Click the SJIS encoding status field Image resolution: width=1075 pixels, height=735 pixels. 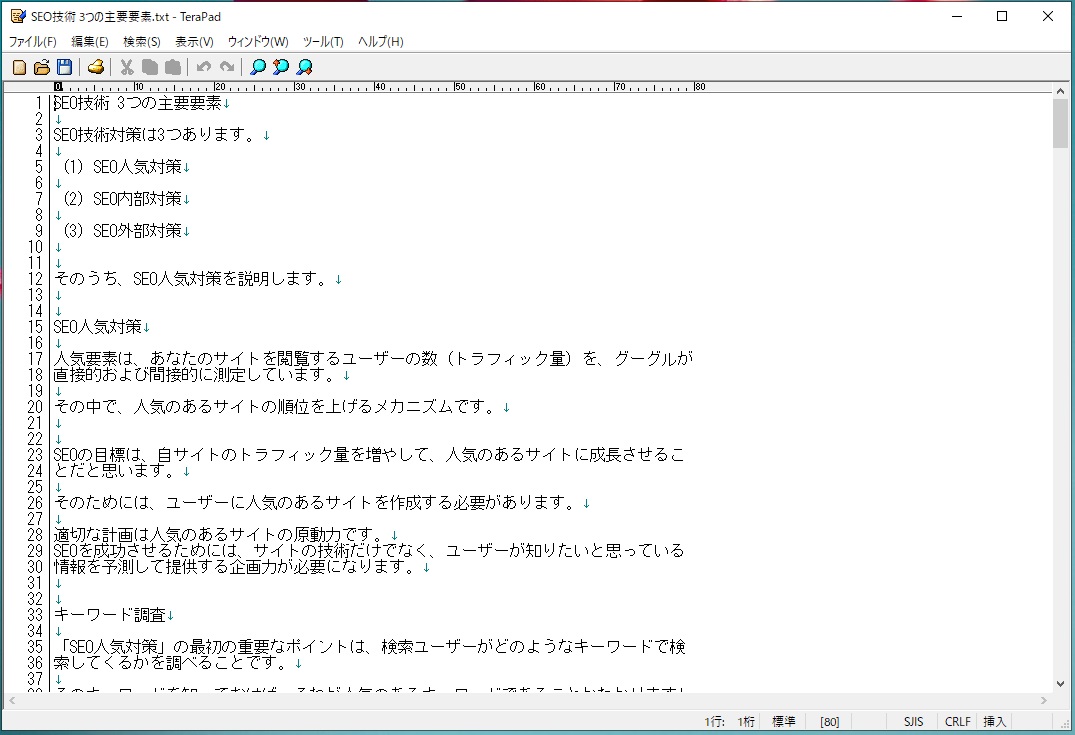tap(913, 721)
